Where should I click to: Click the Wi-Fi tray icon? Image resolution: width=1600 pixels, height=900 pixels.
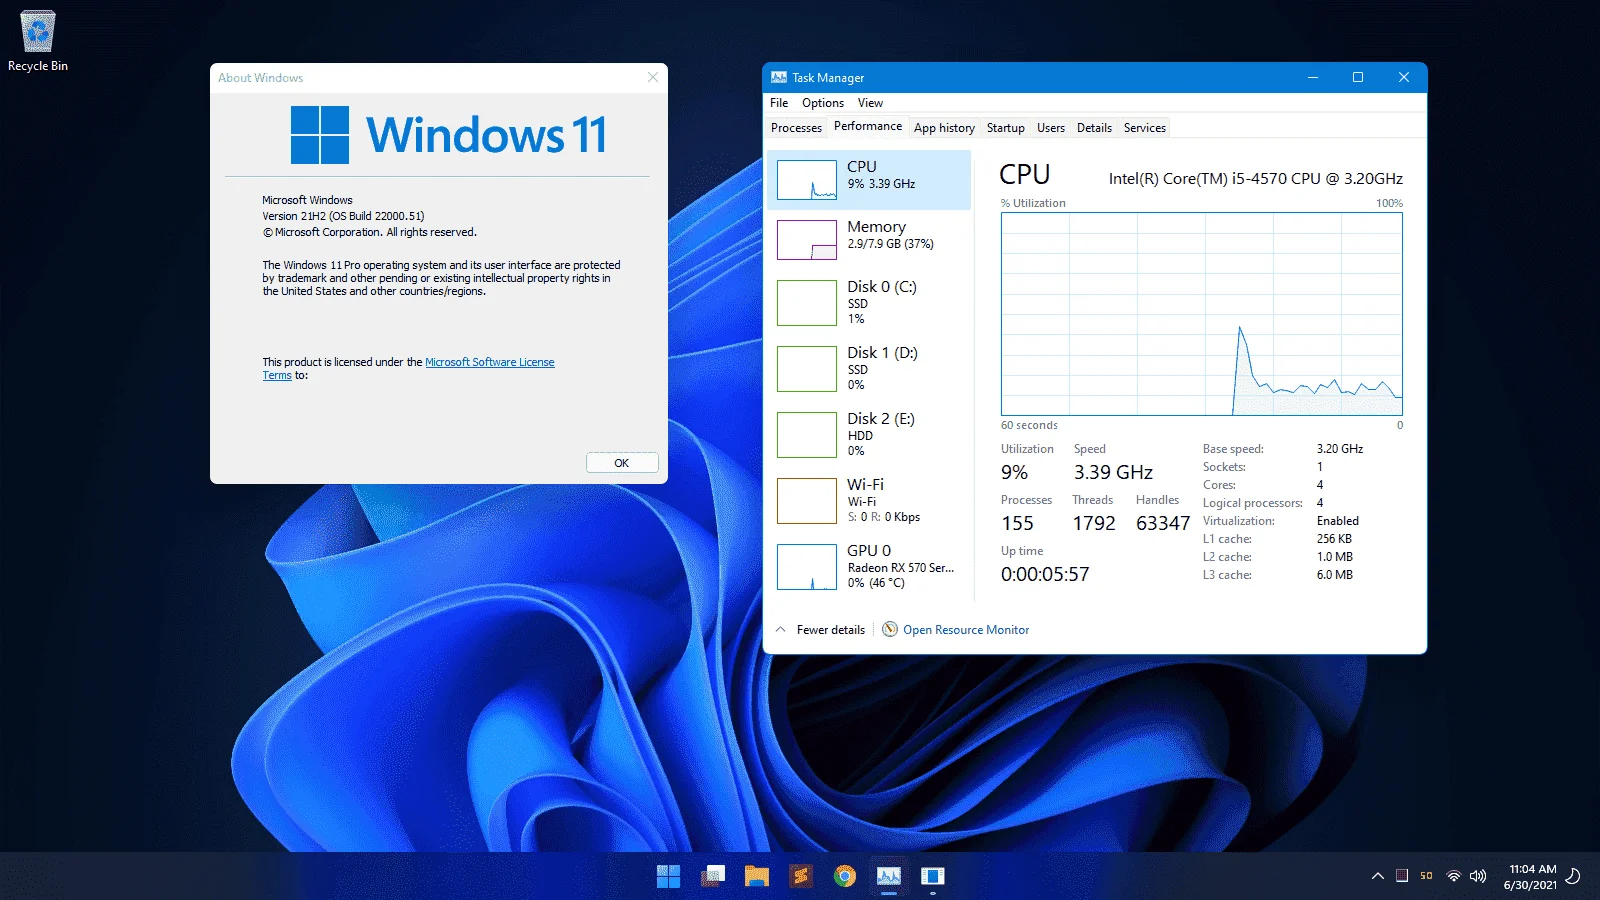point(1453,876)
